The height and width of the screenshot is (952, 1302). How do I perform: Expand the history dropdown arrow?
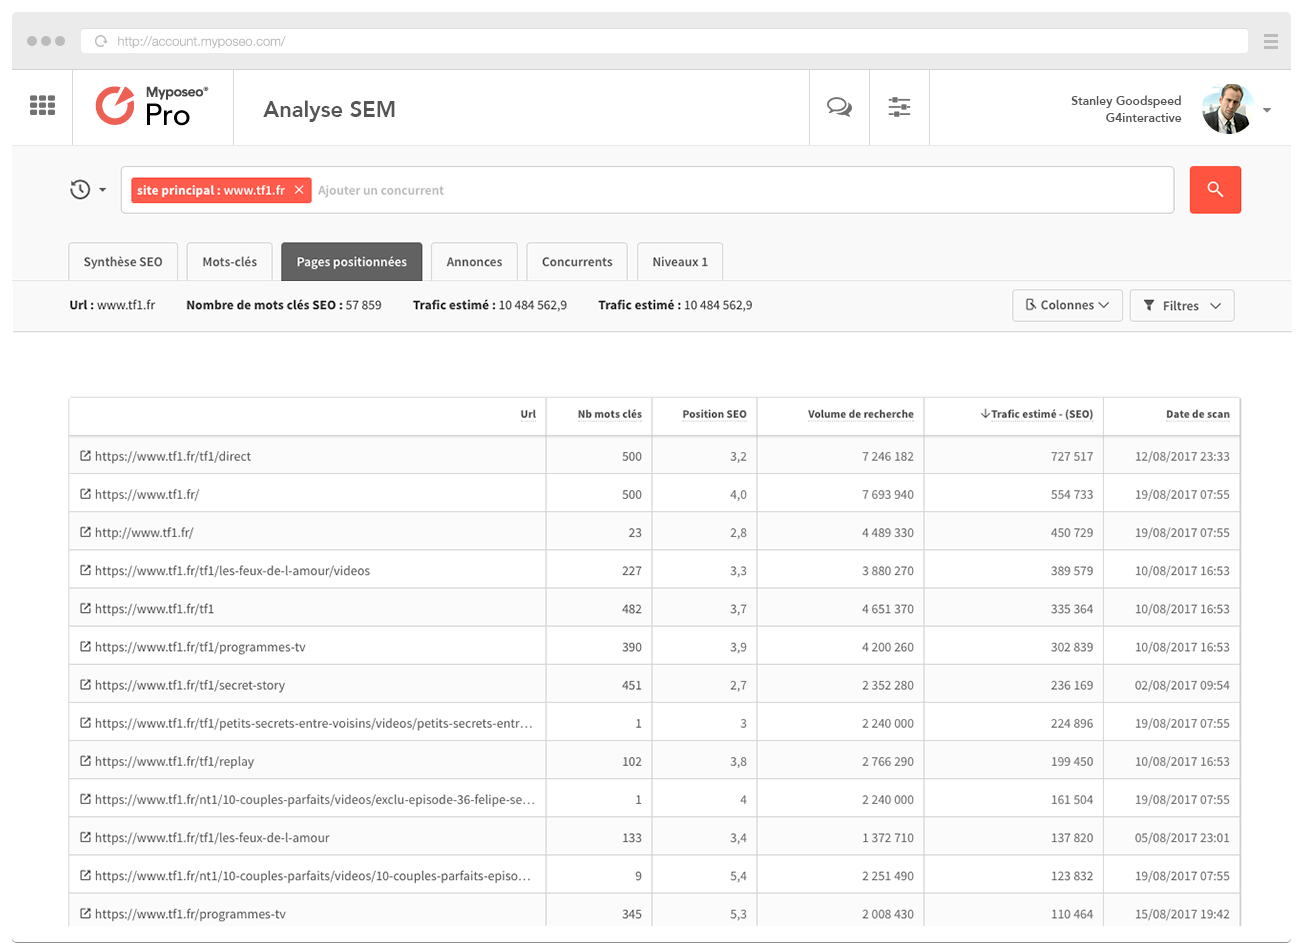102,190
